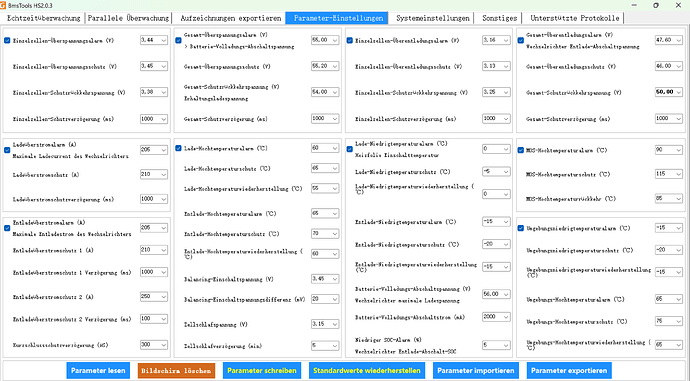690x381 pixels.
Task: Open Batterie-Vollladungs-Abschaltstrom dropdown showing 2000
Action: point(496,317)
